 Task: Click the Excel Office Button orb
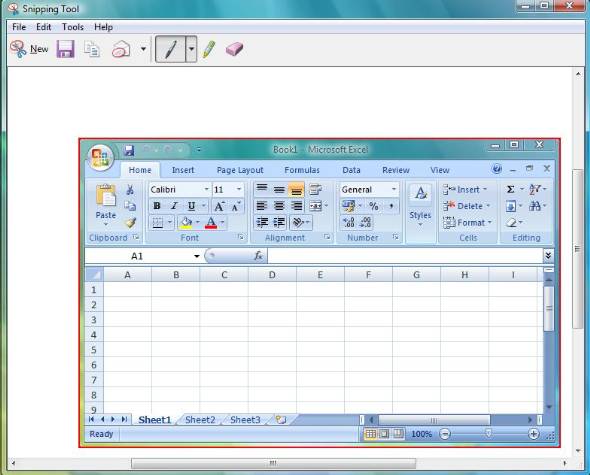[100, 157]
